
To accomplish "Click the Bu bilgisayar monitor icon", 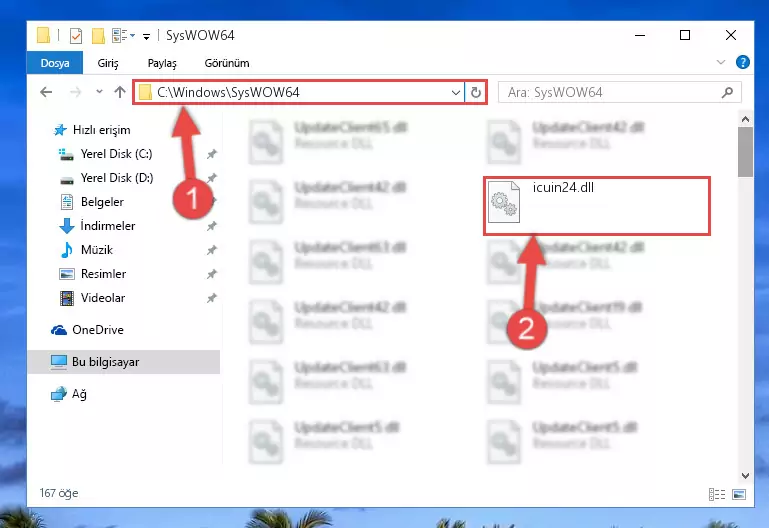I will click(59, 362).
